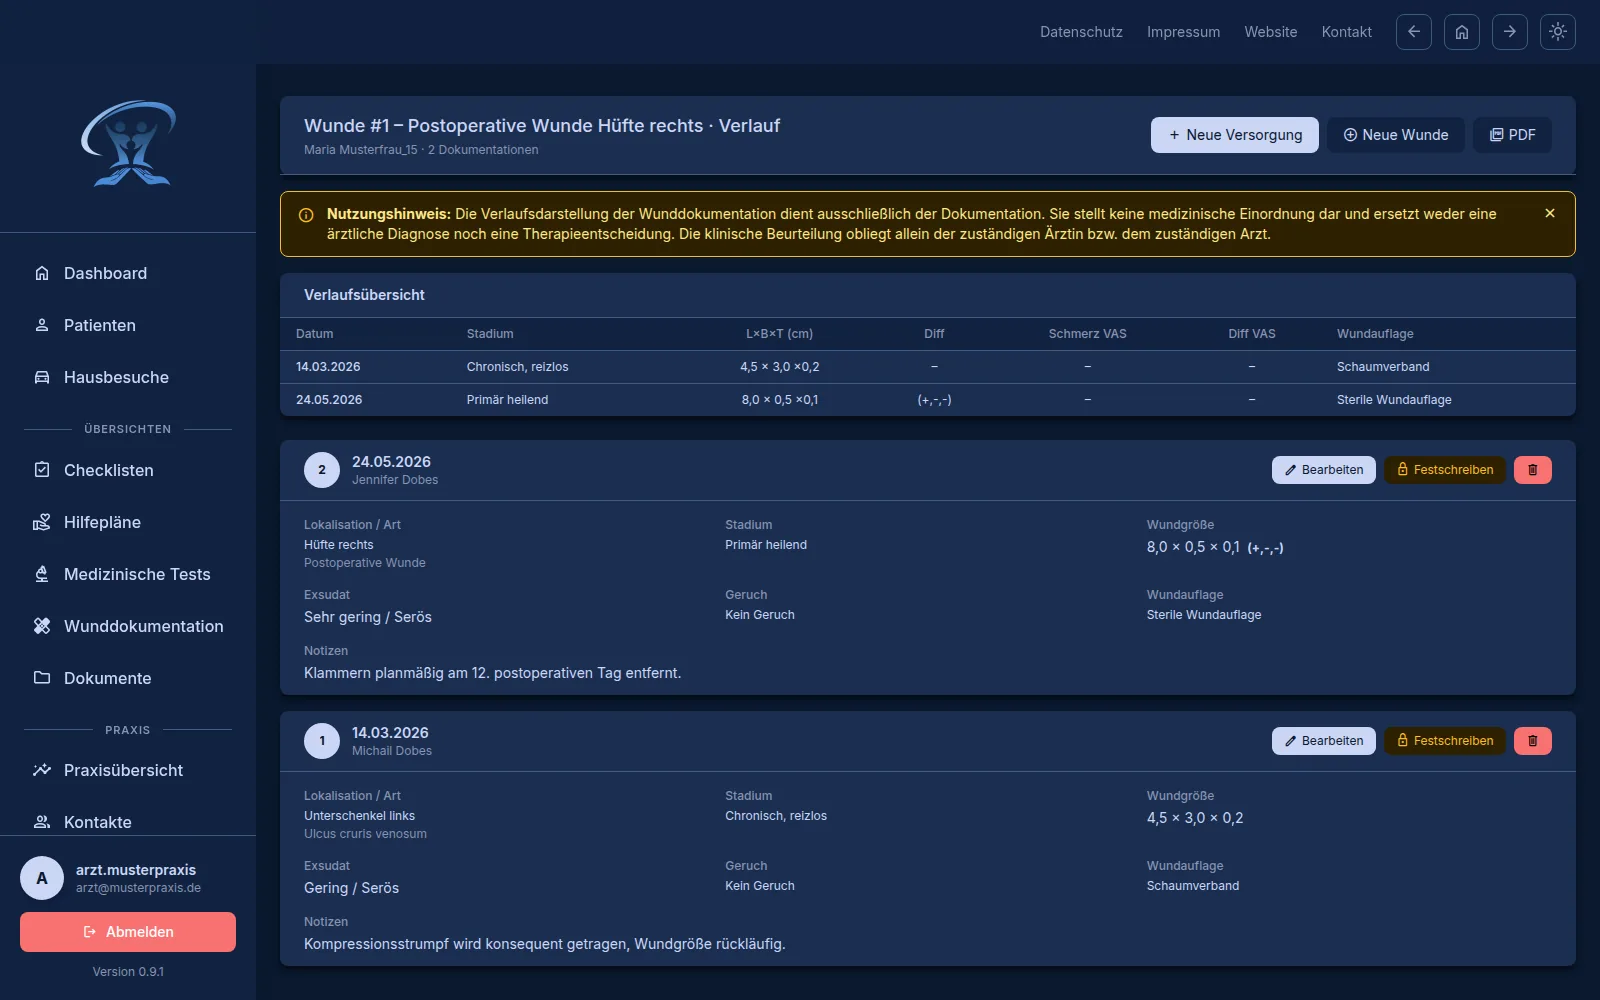Open the Kontakt link
This screenshot has height=1000, width=1600.
[1347, 32]
